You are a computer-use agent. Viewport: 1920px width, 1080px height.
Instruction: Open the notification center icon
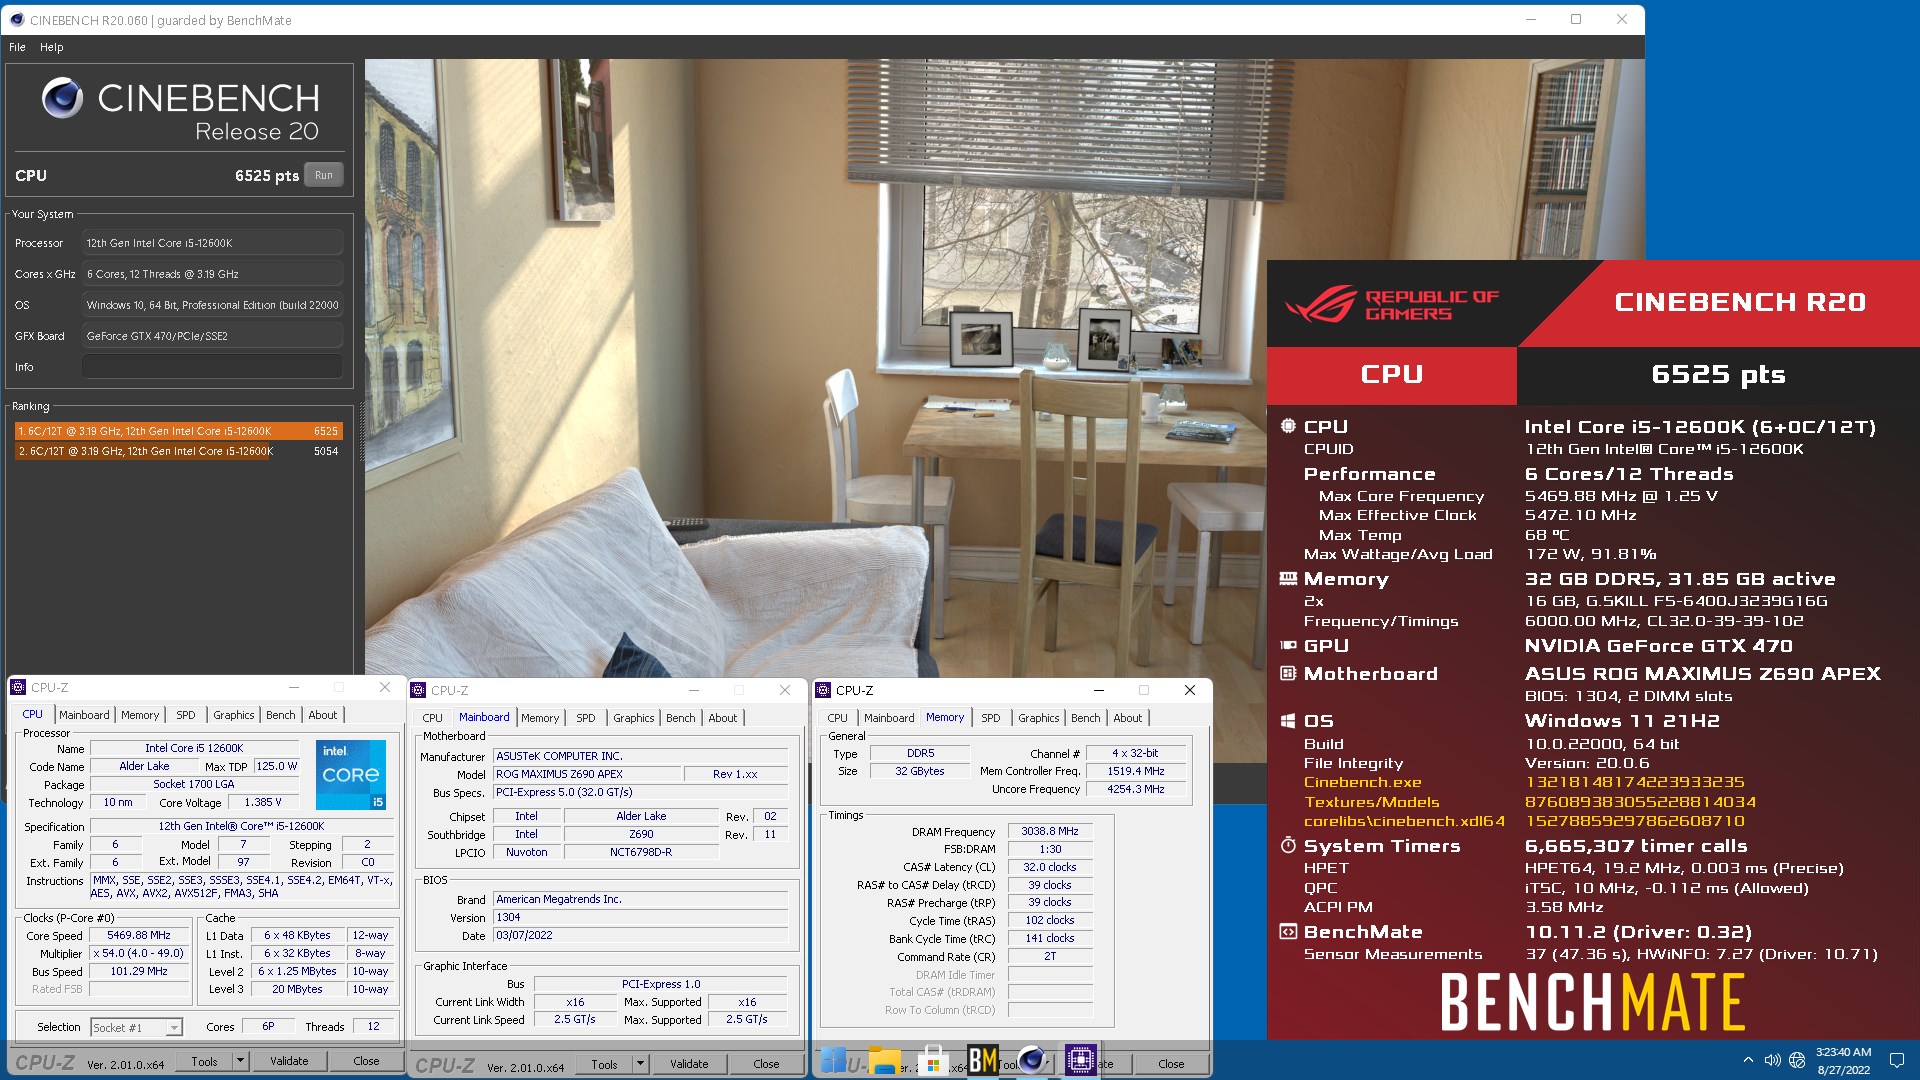tap(1896, 1060)
